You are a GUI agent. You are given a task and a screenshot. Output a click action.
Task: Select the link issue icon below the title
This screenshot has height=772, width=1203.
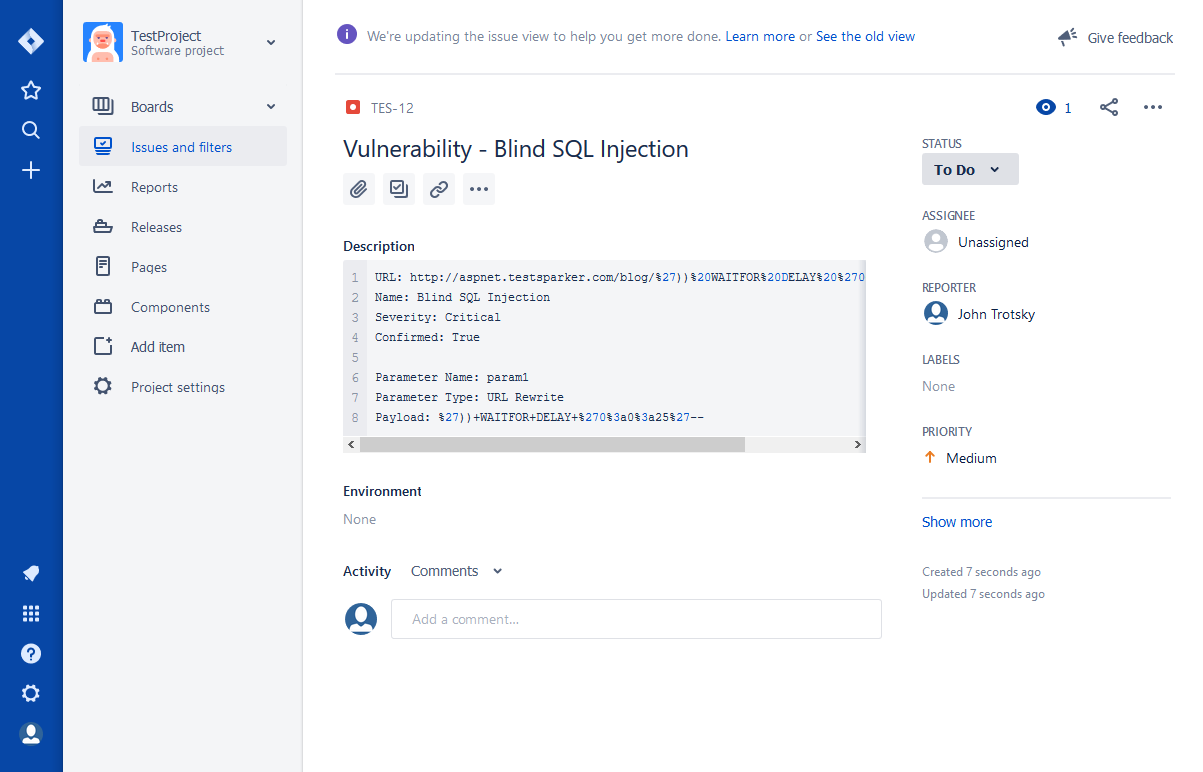[x=438, y=189]
